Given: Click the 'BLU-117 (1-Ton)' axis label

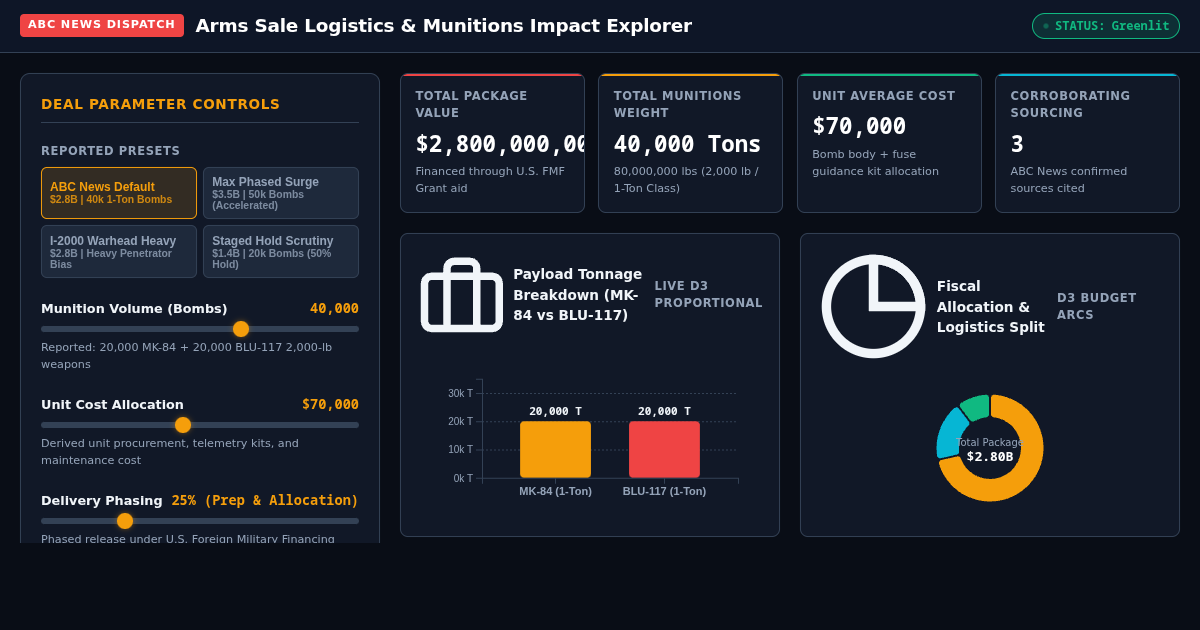Looking at the screenshot, I should tap(664, 491).
